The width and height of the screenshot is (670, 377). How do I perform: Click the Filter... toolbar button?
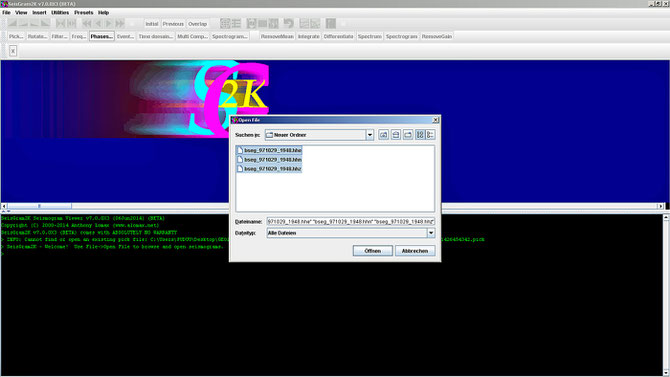pos(59,36)
